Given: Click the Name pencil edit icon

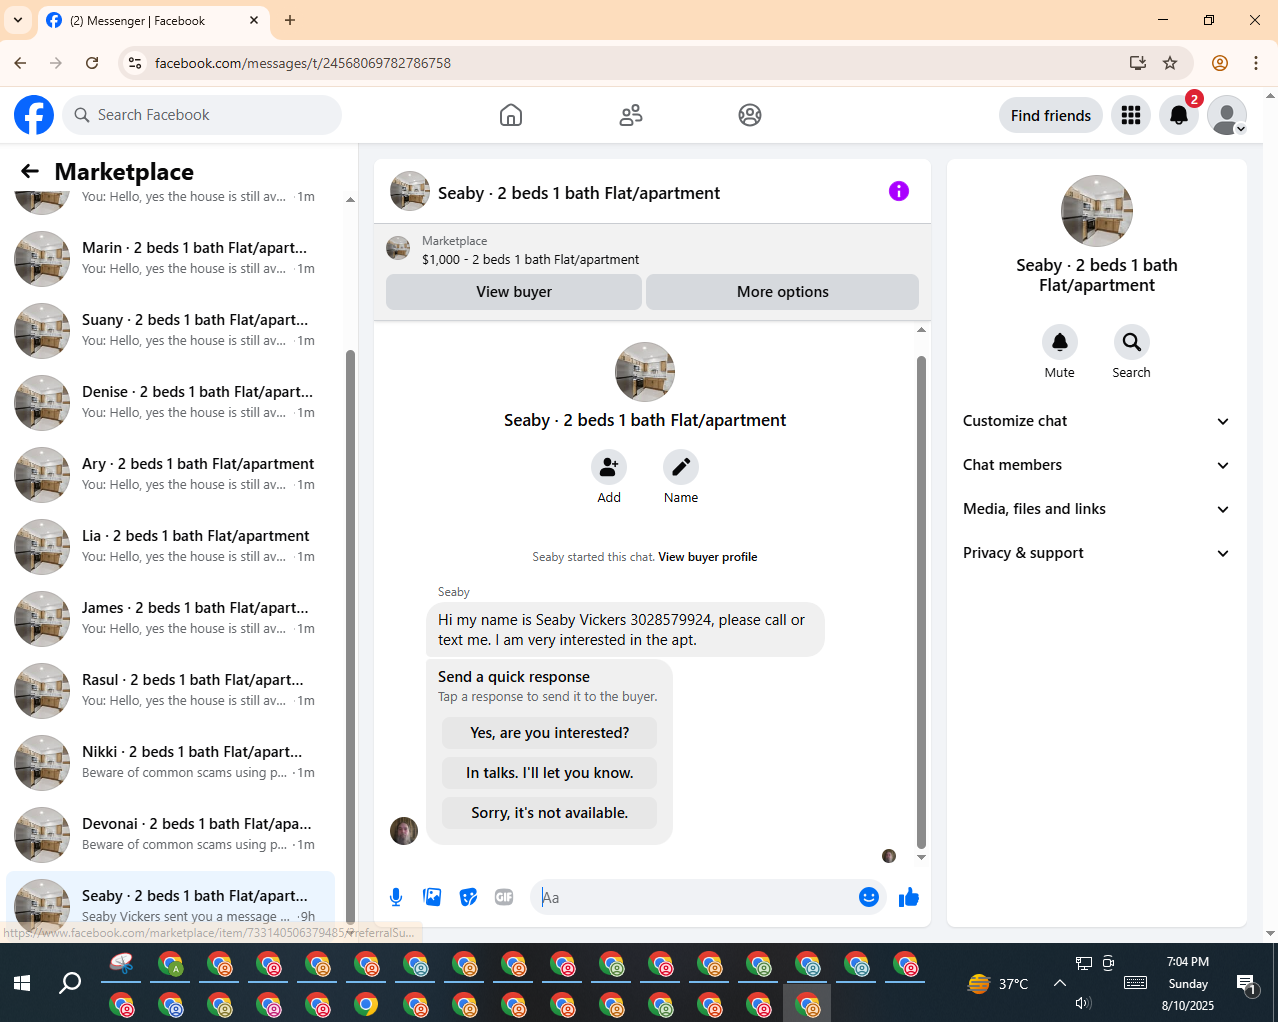Looking at the screenshot, I should [681, 467].
